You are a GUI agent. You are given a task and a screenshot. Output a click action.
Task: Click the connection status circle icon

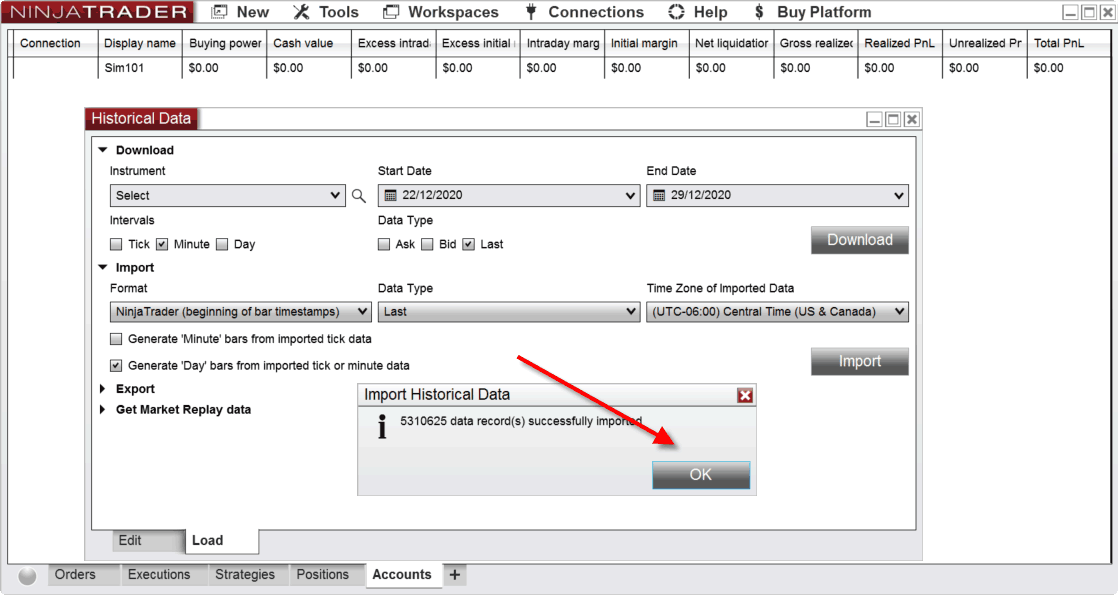(27, 576)
